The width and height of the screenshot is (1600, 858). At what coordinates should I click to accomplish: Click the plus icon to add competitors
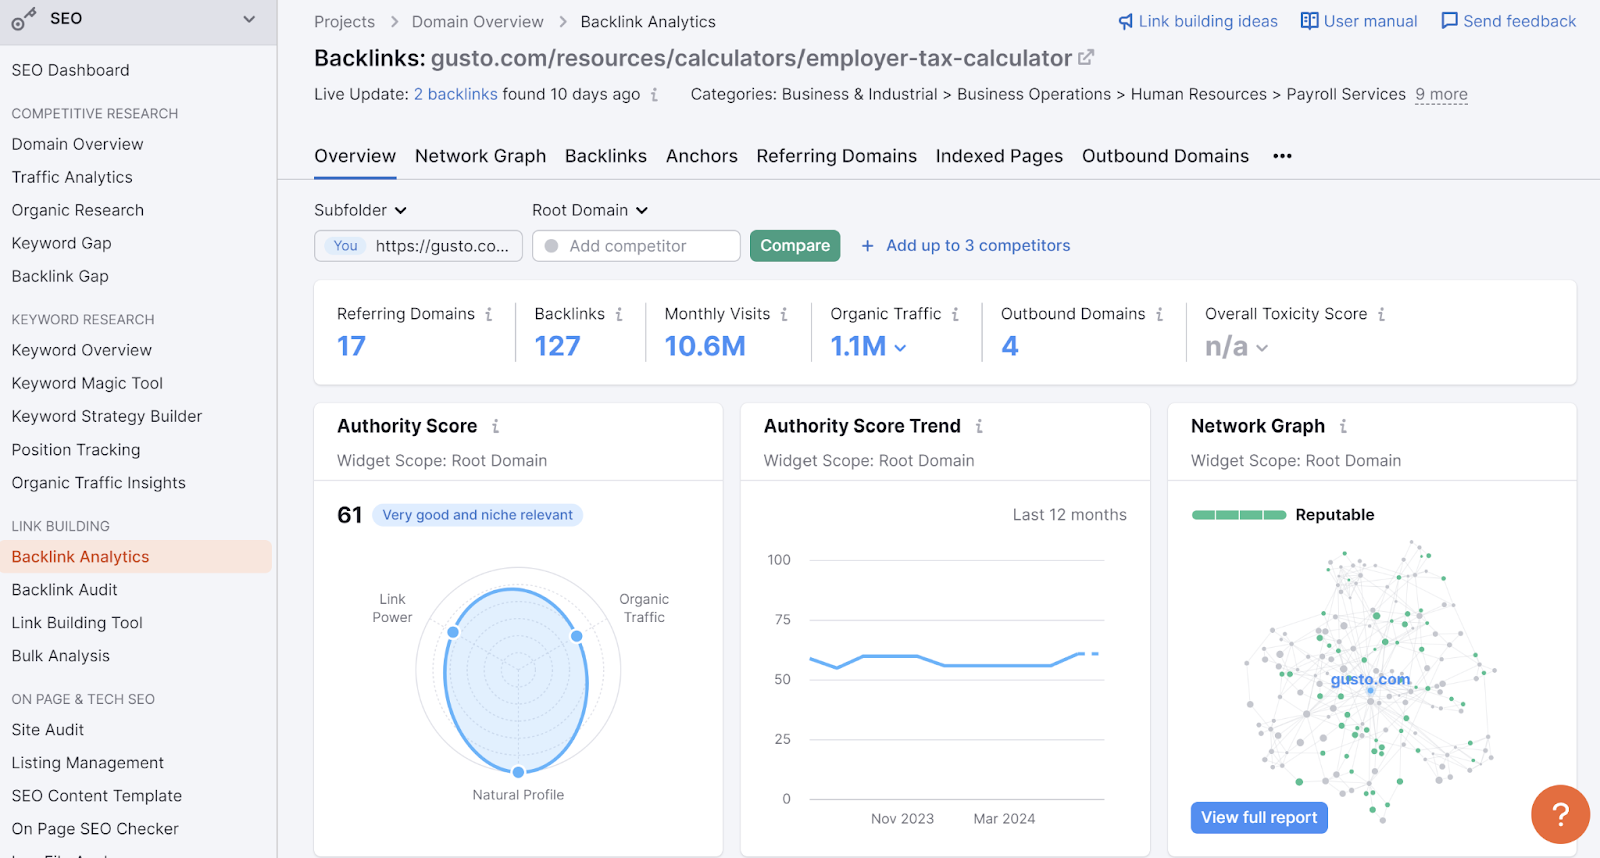867,246
